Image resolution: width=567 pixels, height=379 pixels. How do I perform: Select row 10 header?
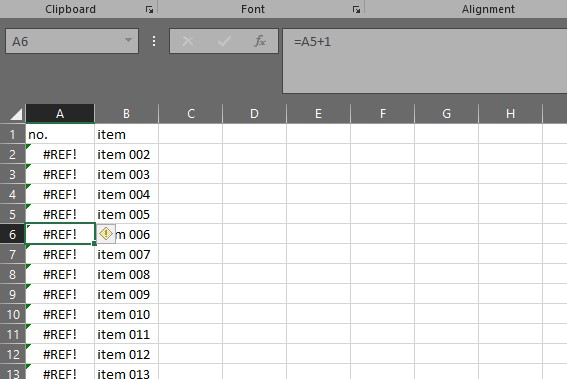[12, 314]
